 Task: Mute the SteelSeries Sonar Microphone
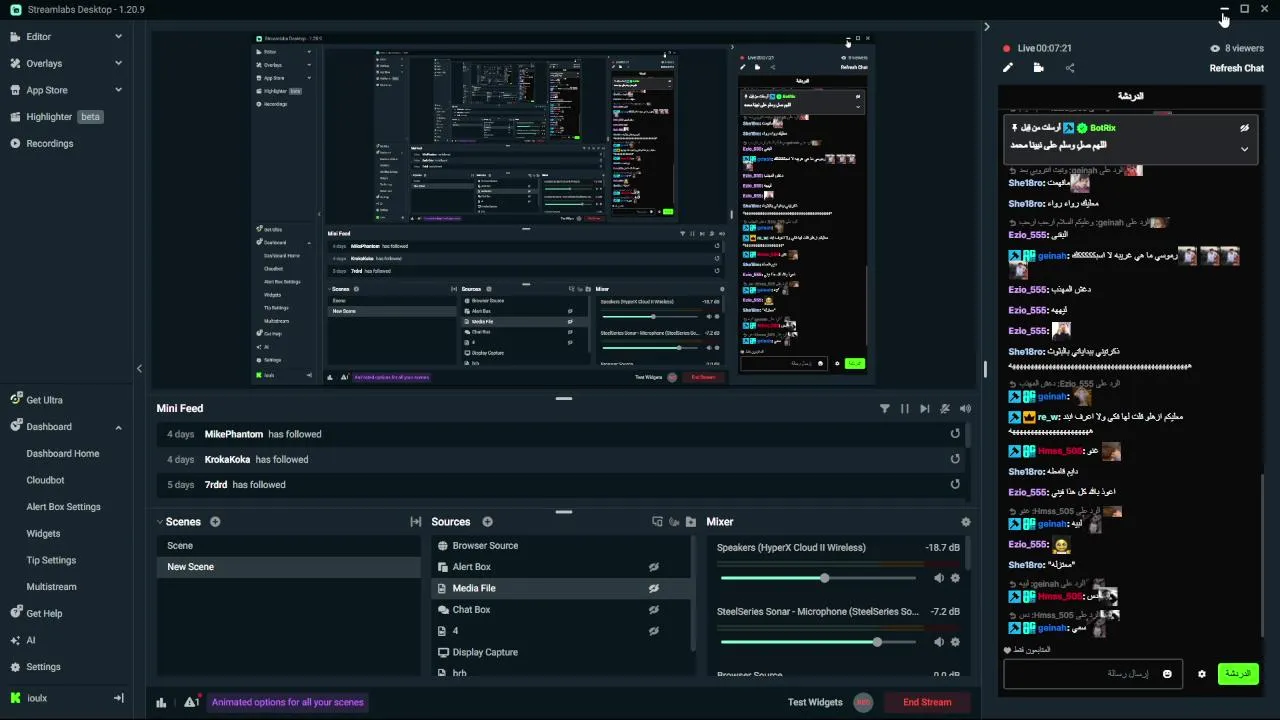[x=939, y=642]
